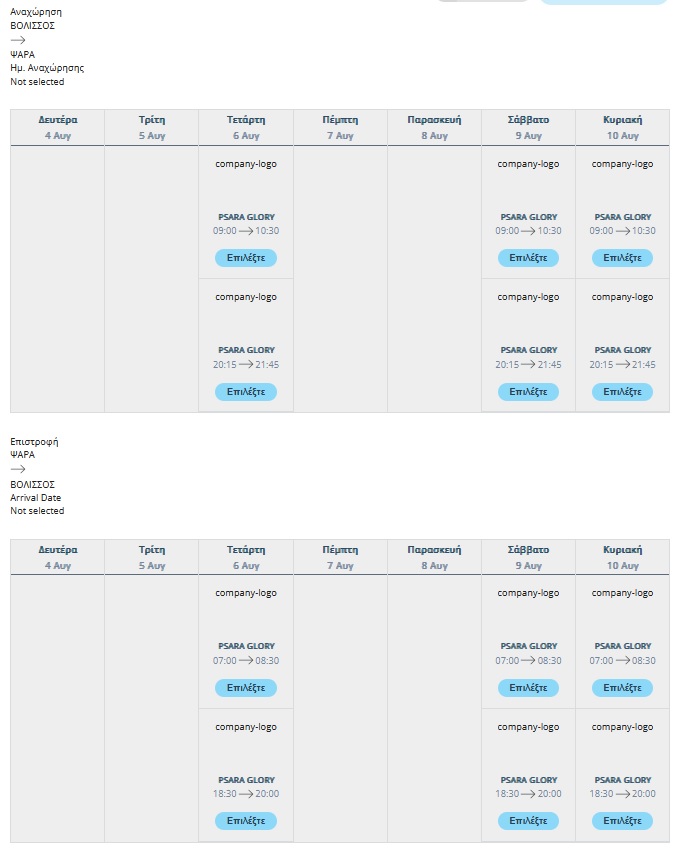Click Παρασκευή 8 Αυγ return column header
Image resolution: width=674 pixels, height=852 pixels.
click(434, 557)
